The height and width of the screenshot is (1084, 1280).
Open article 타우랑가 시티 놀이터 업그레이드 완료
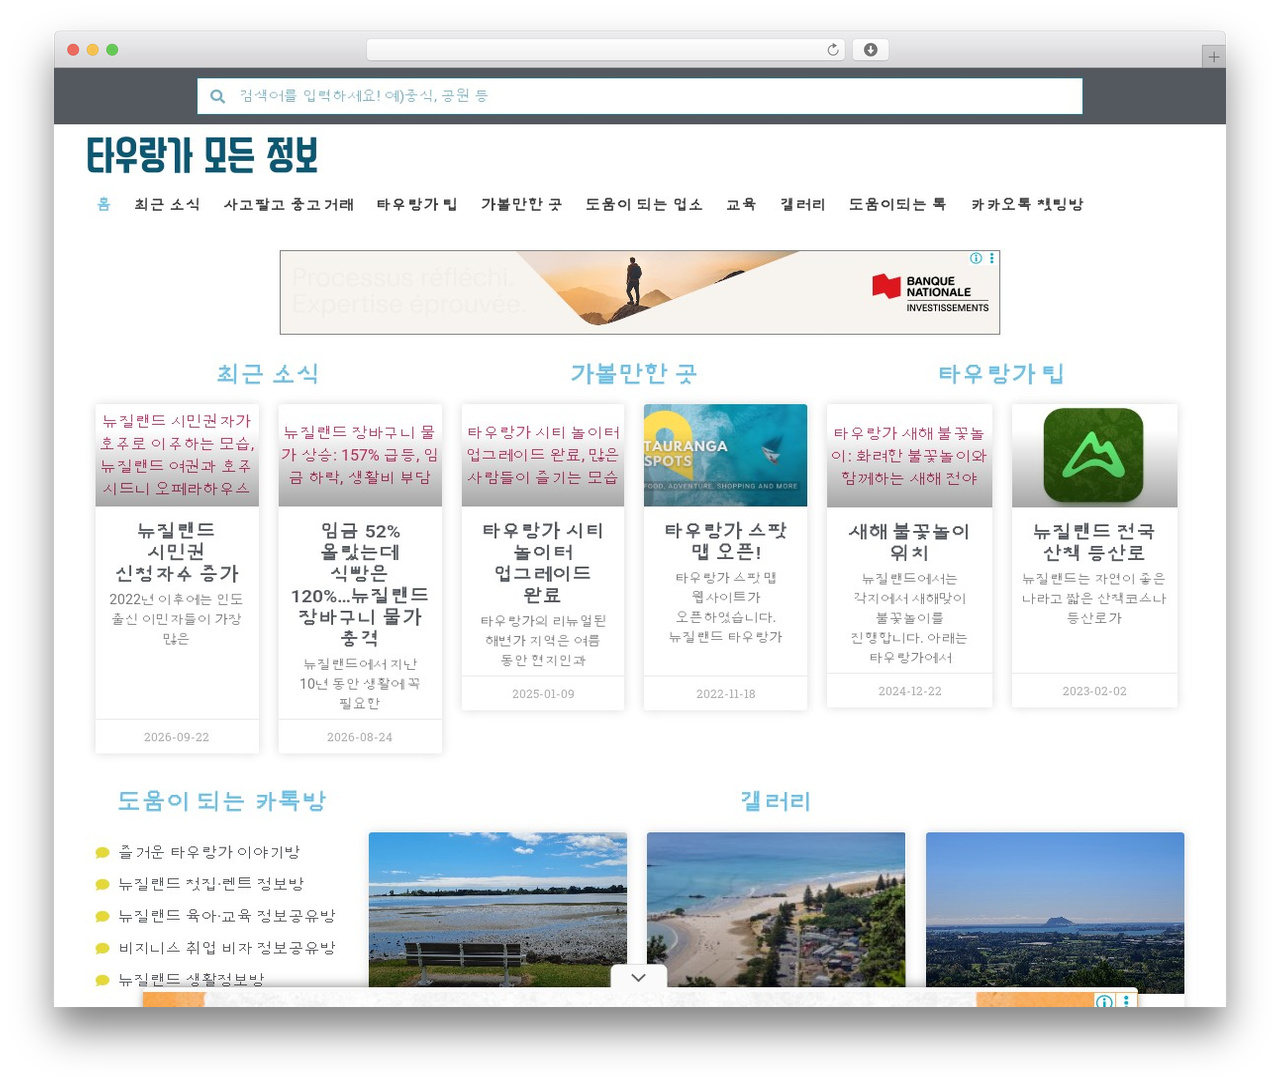pyautogui.click(x=543, y=562)
